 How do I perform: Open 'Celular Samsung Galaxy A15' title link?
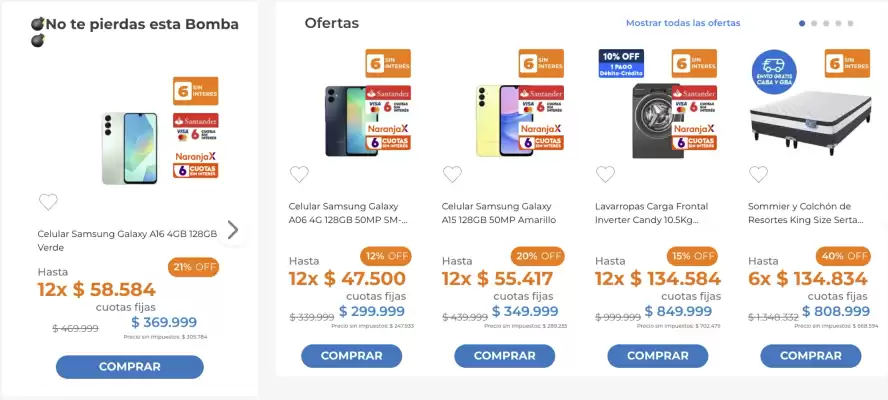click(x=496, y=212)
